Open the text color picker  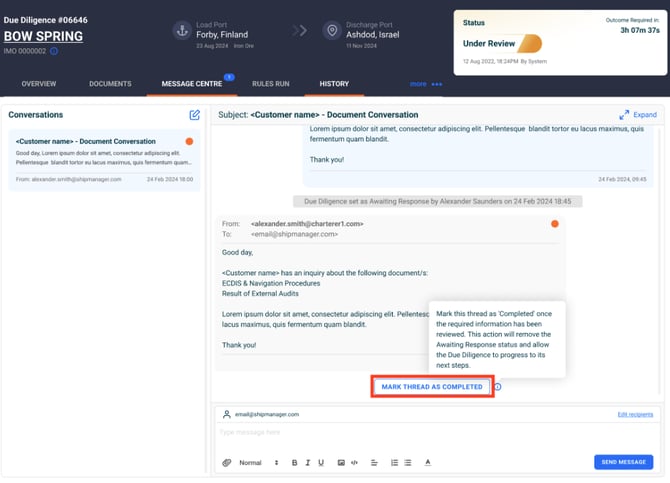[428, 463]
